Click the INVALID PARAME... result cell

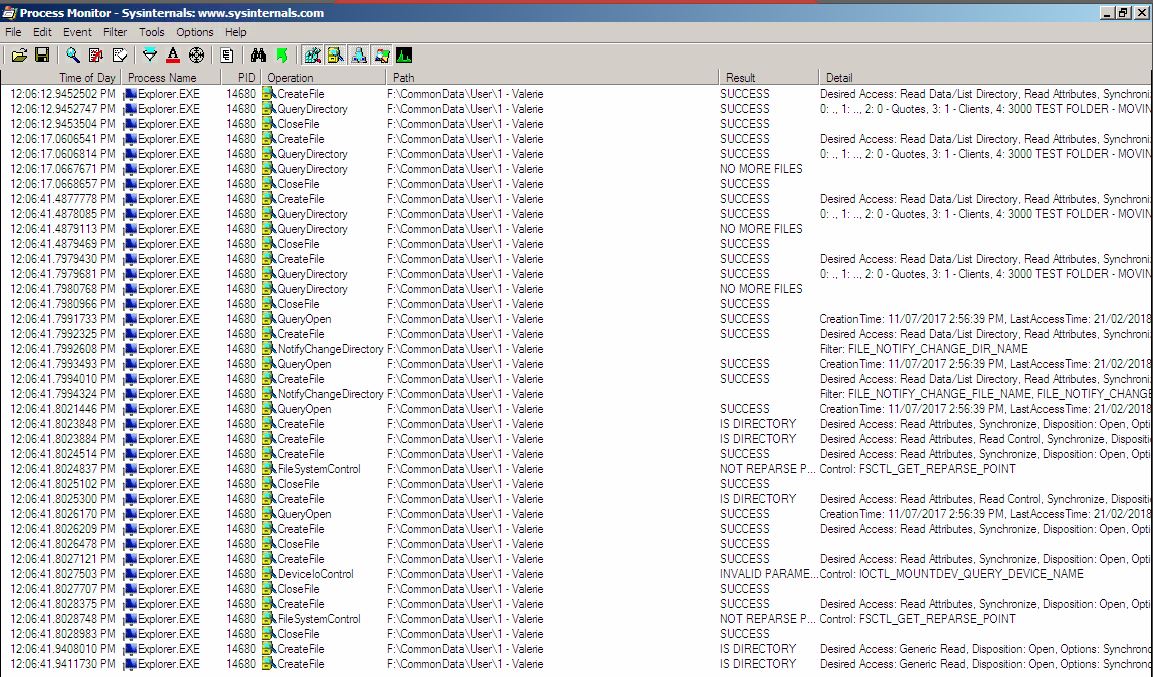tap(768, 574)
